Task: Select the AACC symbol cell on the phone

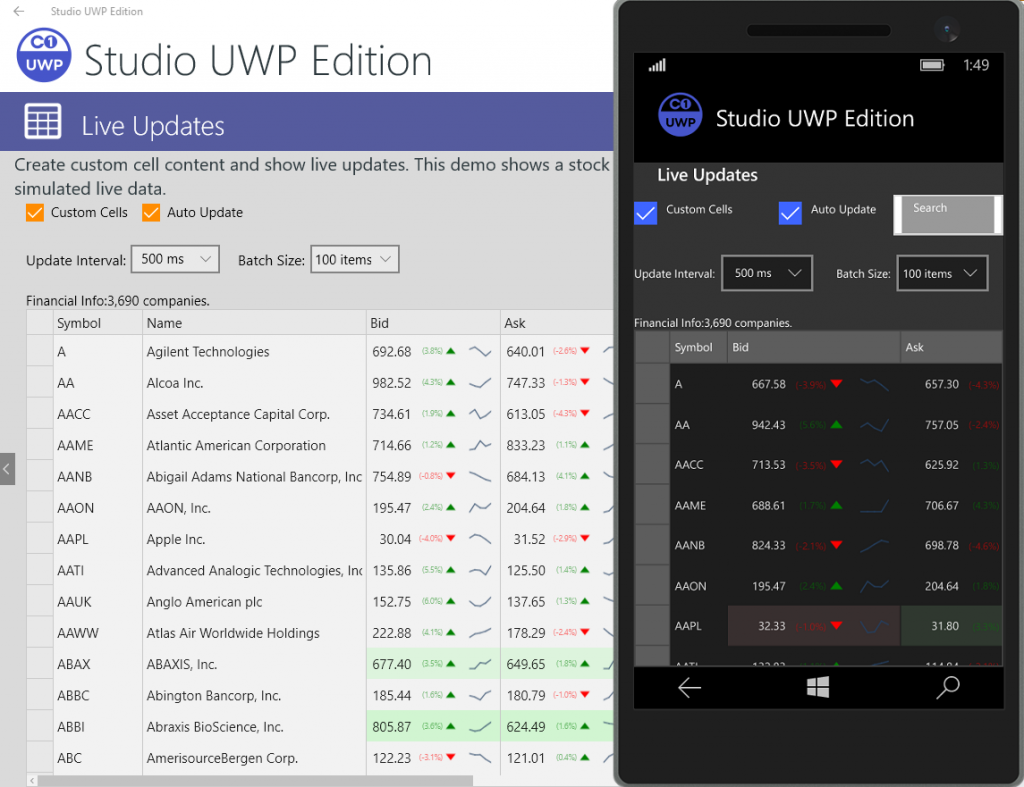Action: coord(699,465)
